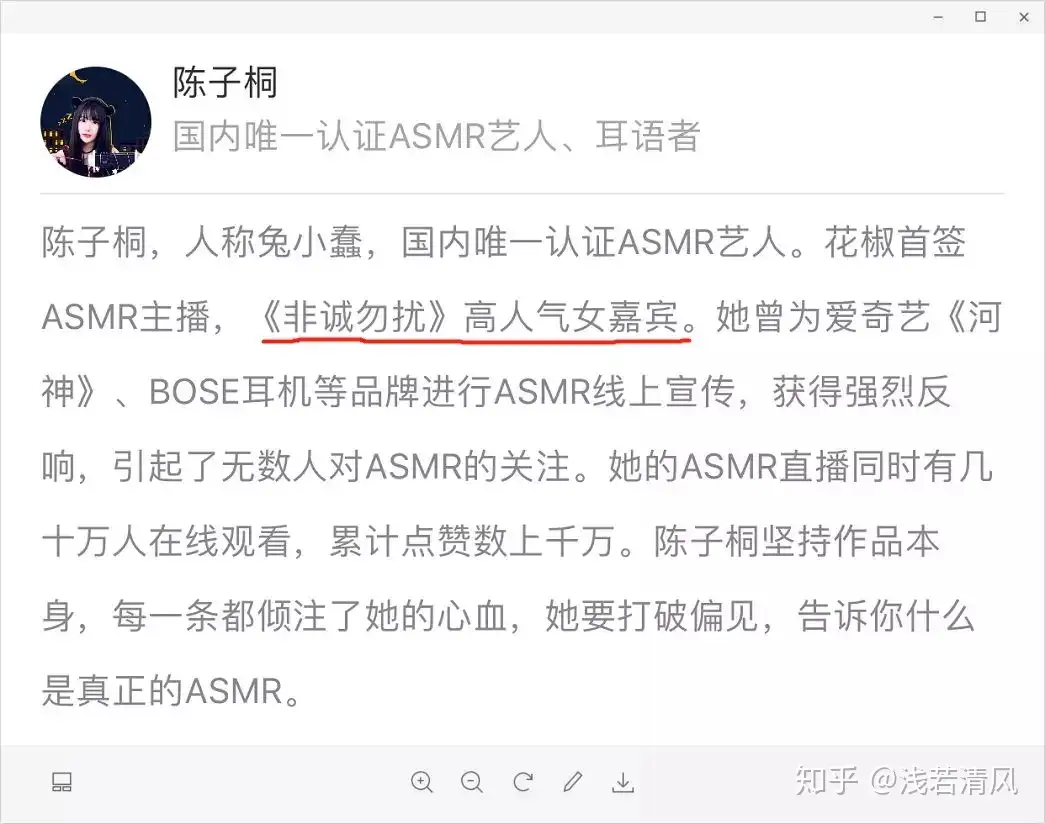Click the 知乎 @浅若清风 watermark

click(x=906, y=781)
